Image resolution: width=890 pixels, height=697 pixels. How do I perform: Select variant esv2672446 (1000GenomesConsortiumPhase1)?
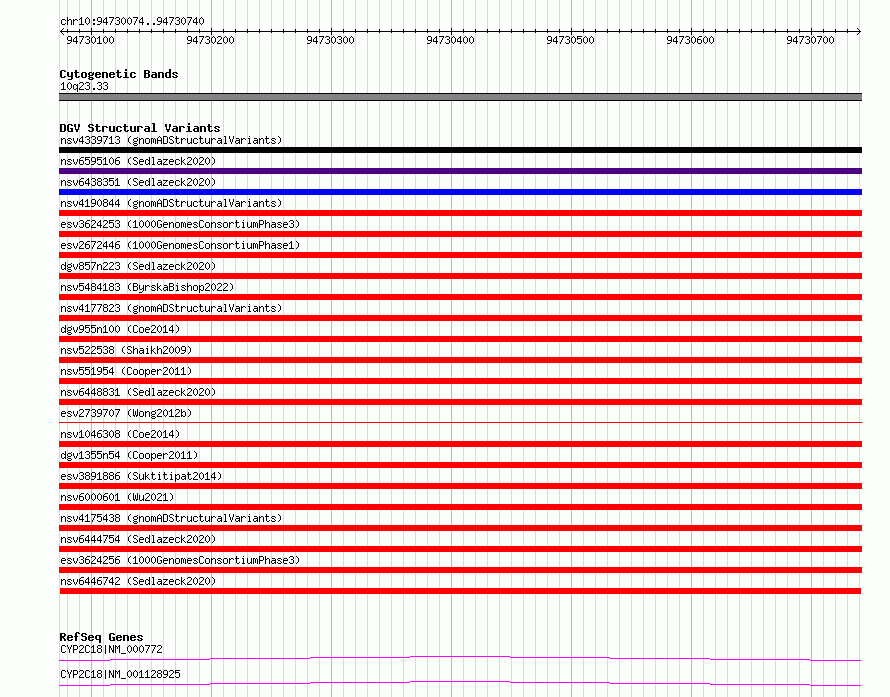(x=180, y=245)
